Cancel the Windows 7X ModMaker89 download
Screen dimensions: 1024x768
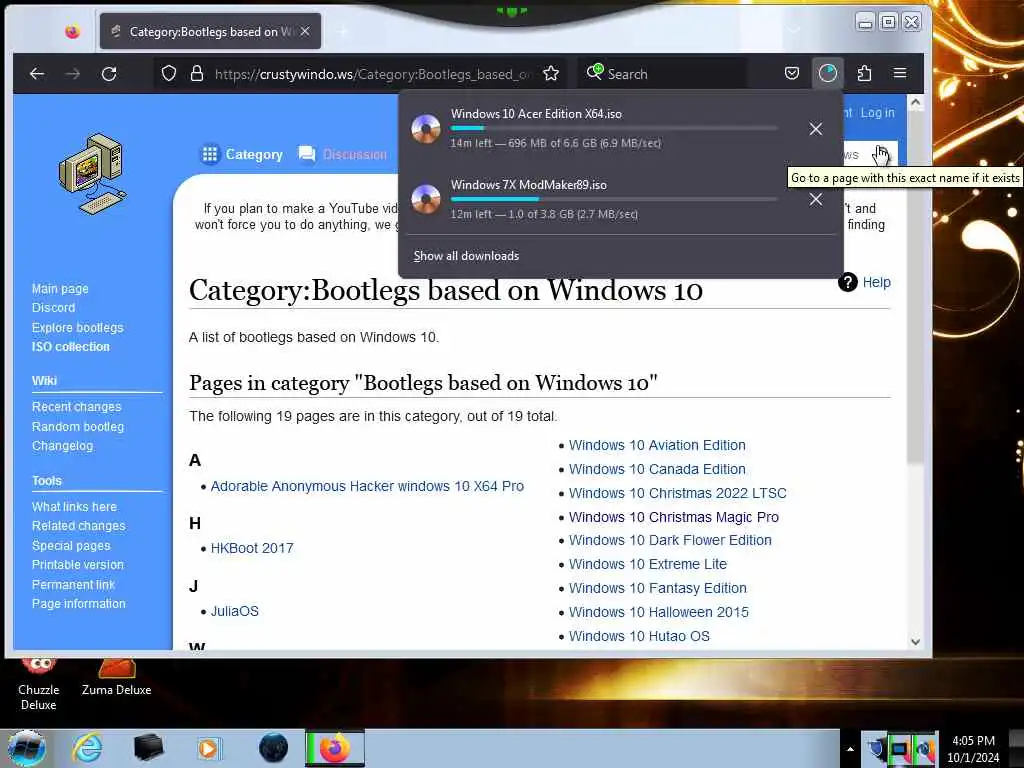816,199
